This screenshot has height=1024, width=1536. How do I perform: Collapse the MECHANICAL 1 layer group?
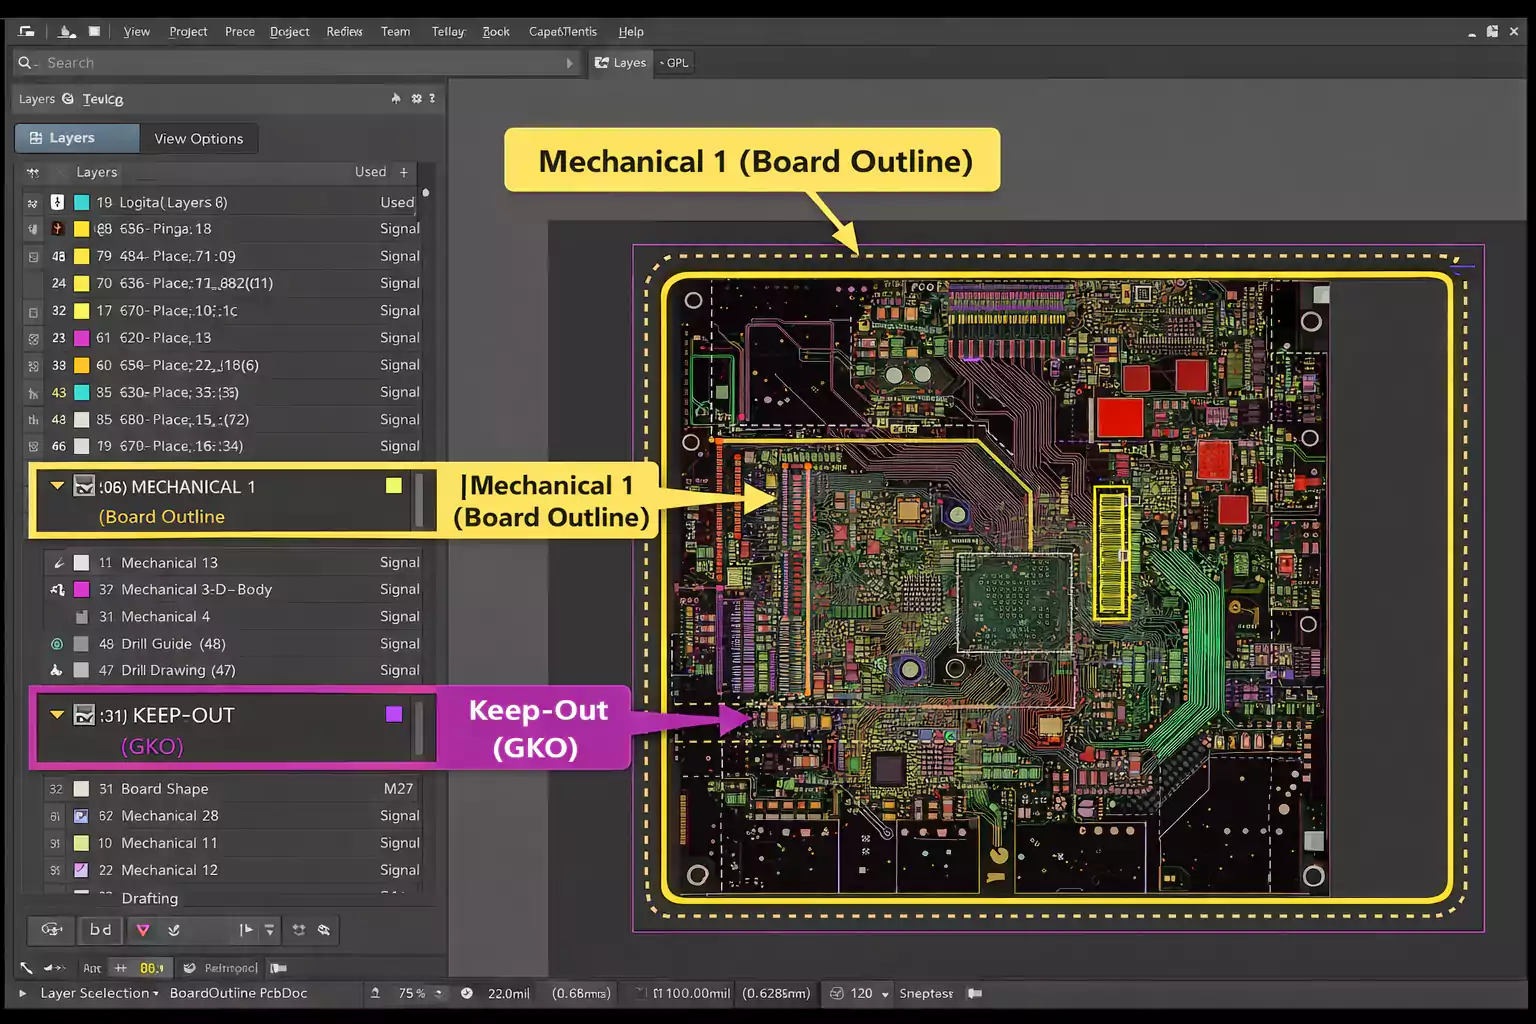(x=57, y=486)
